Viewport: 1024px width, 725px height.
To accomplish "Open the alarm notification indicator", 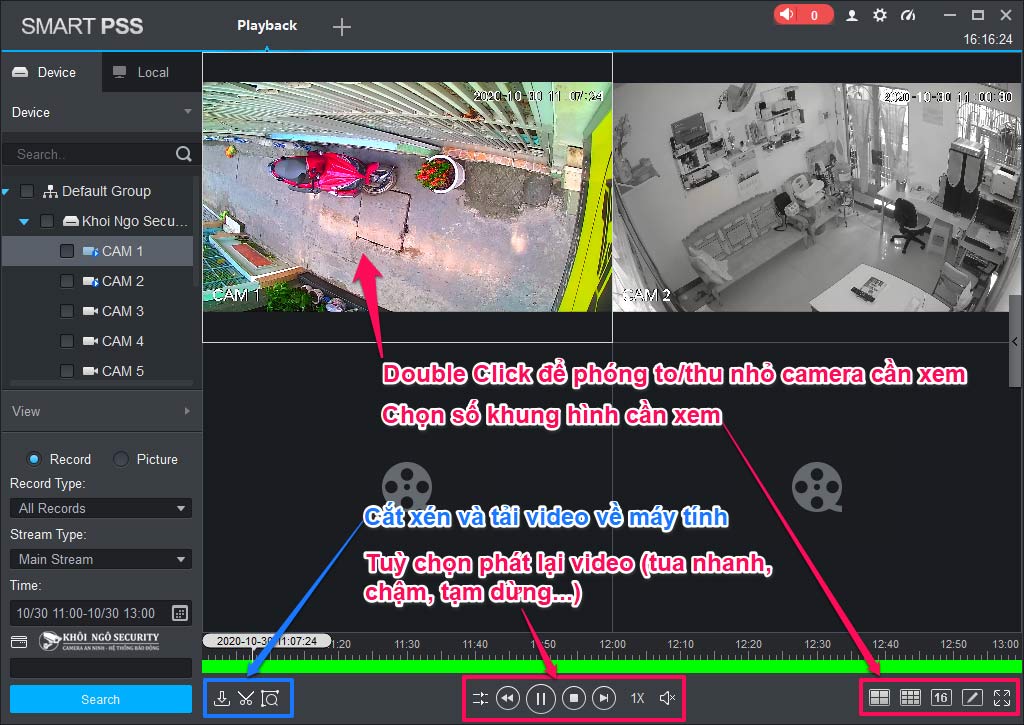I will point(803,14).
